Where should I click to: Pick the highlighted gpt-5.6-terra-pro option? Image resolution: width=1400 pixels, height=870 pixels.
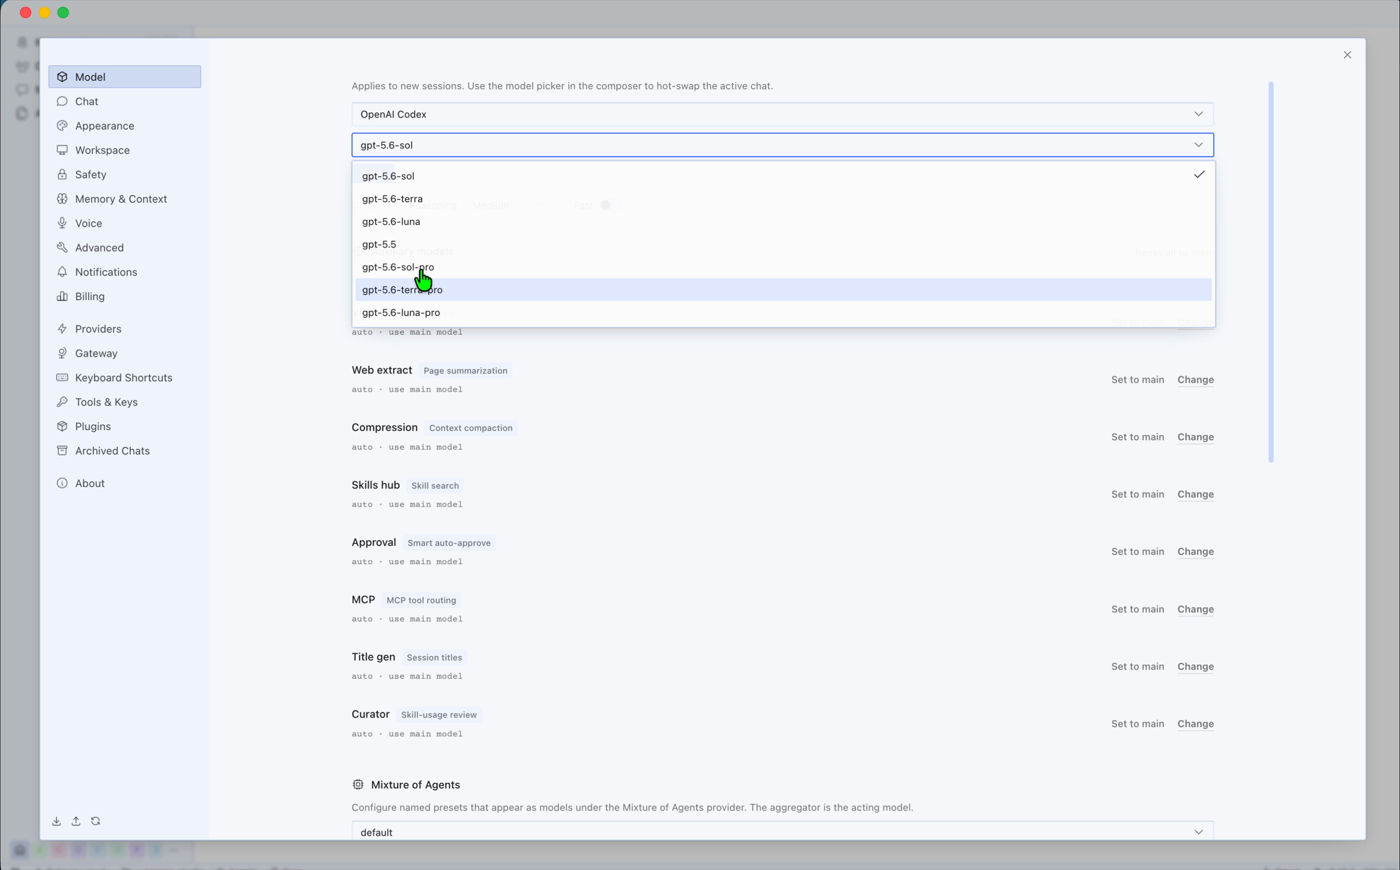click(x=783, y=290)
